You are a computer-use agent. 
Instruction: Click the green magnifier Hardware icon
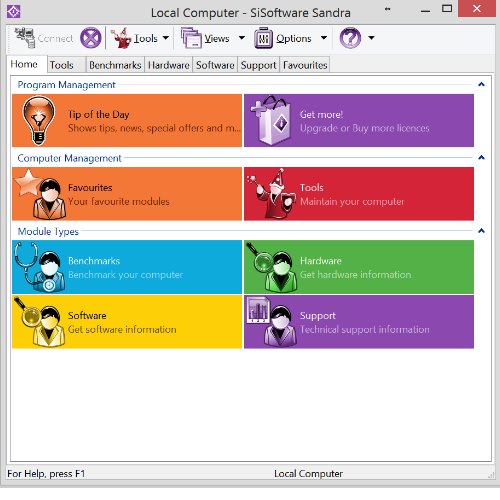coord(272,267)
